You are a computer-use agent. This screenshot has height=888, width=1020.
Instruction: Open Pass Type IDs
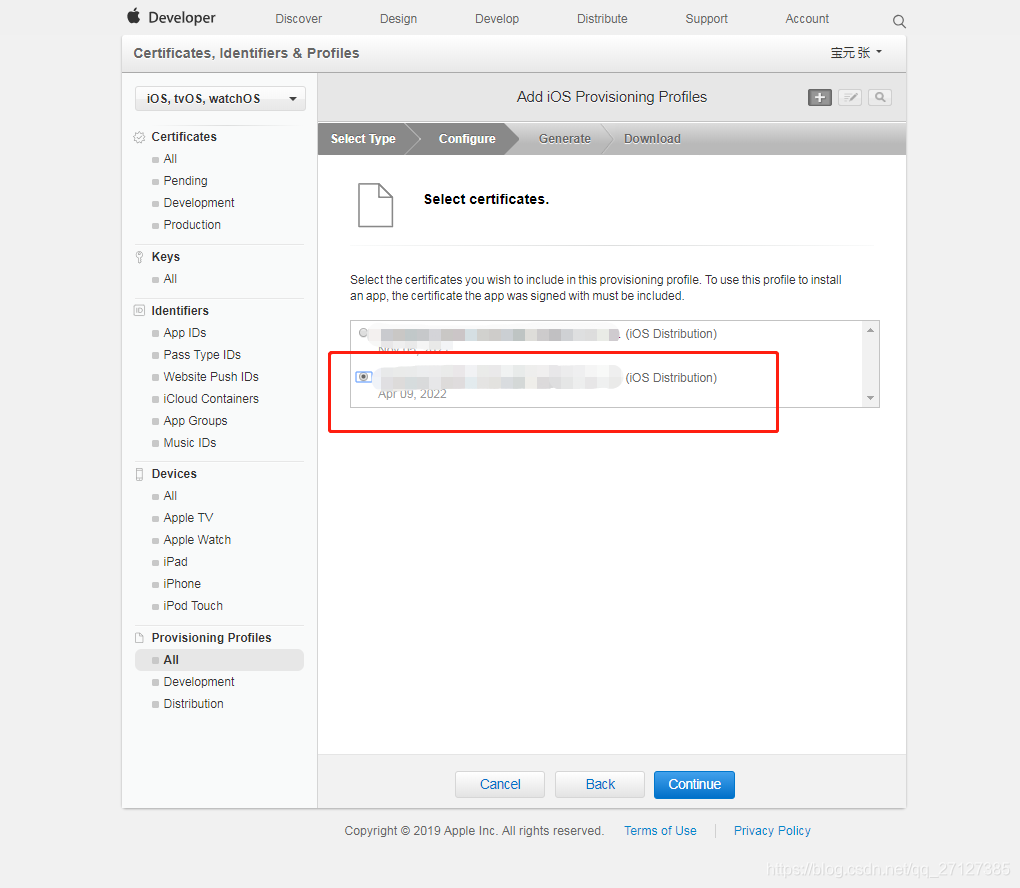202,355
